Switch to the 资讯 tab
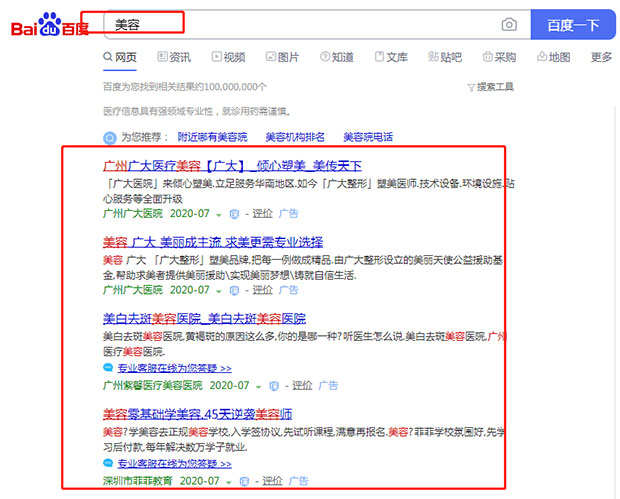 click(174, 57)
